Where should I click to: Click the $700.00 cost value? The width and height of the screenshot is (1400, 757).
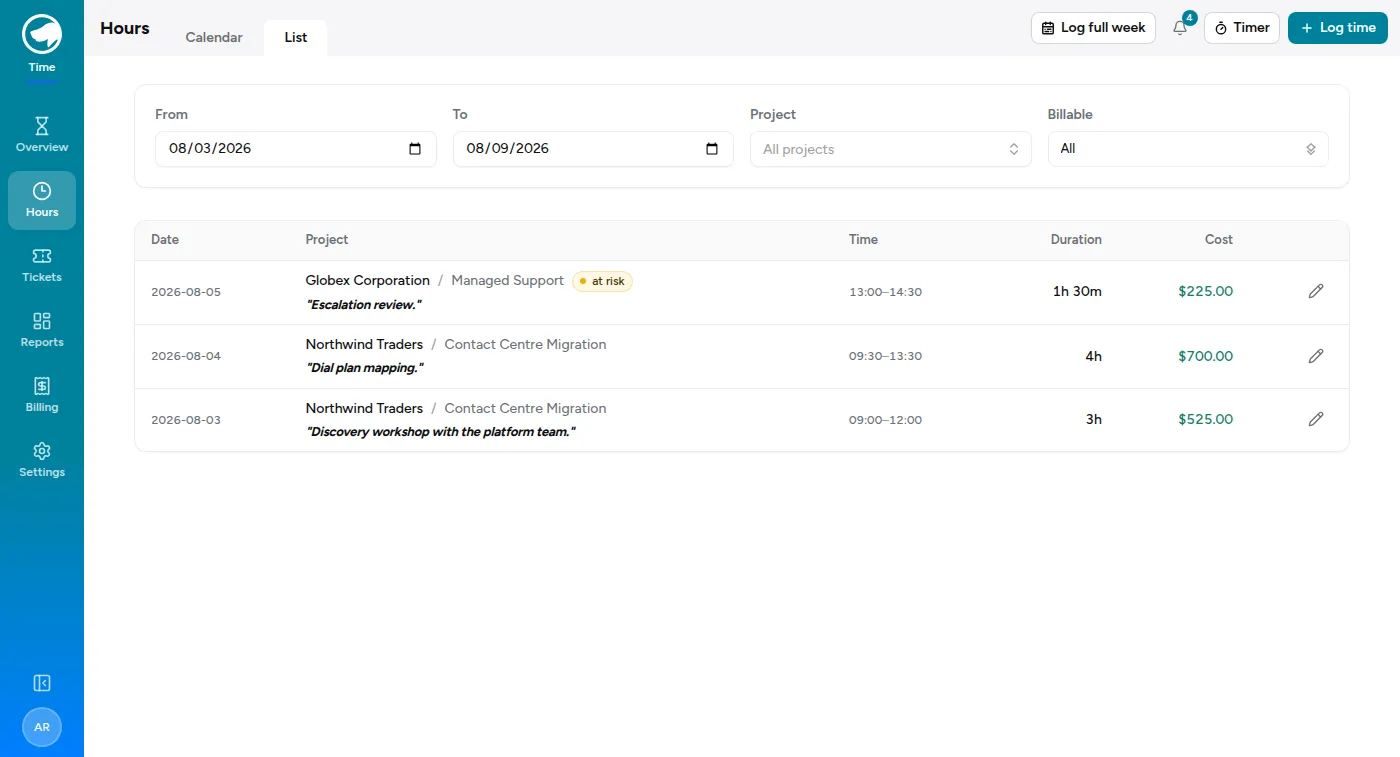coord(1206,356)
